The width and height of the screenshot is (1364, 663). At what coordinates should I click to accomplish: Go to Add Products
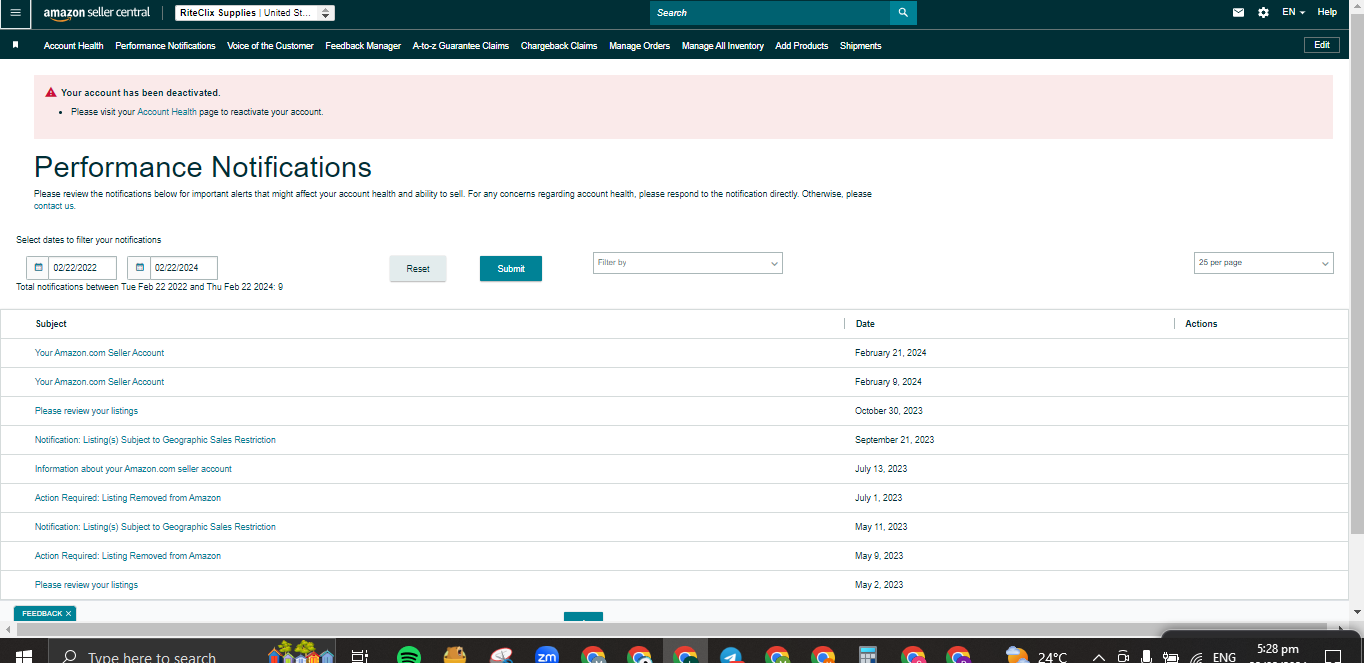tap(802, 46)
